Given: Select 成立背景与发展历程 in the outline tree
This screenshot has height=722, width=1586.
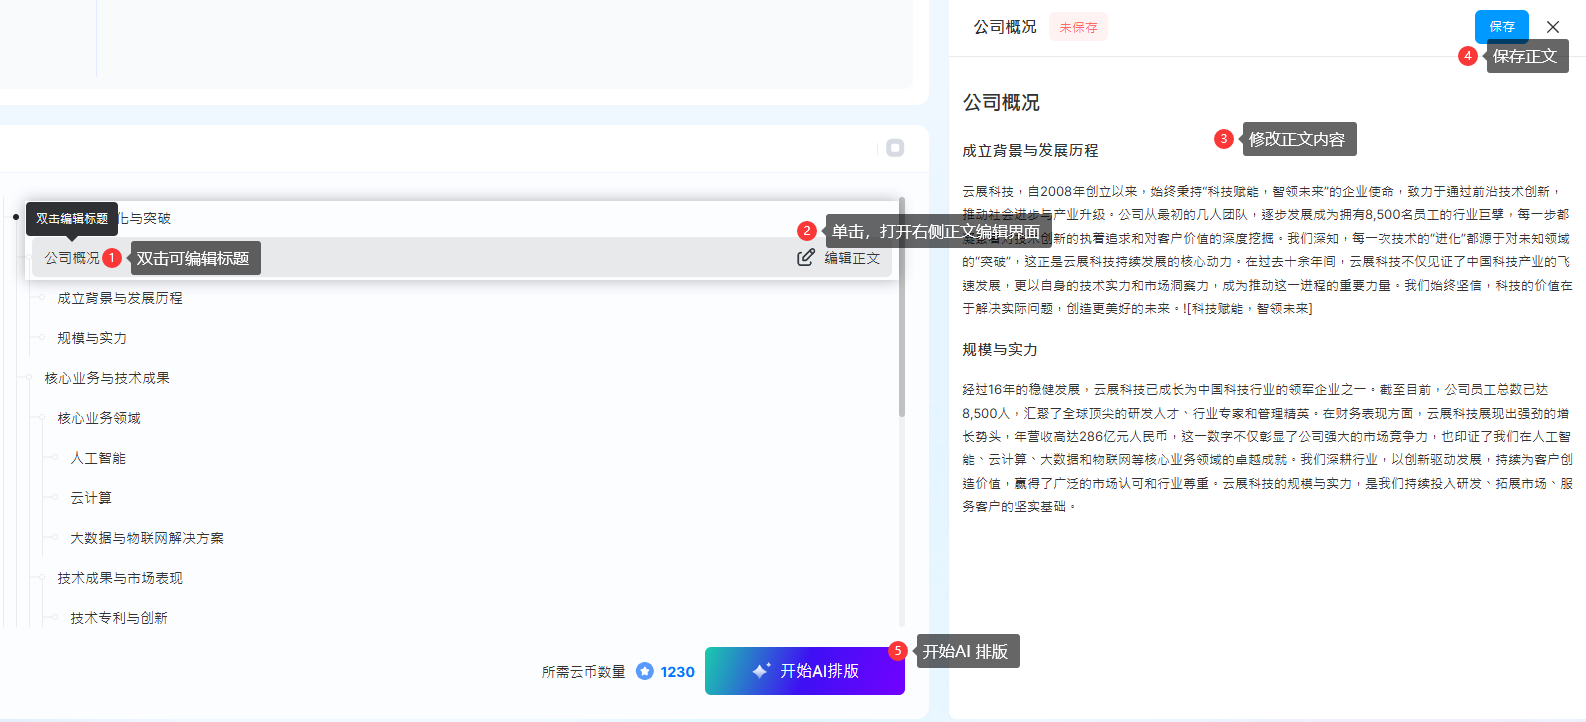Looking at the screenshot, I should point(120,298).
